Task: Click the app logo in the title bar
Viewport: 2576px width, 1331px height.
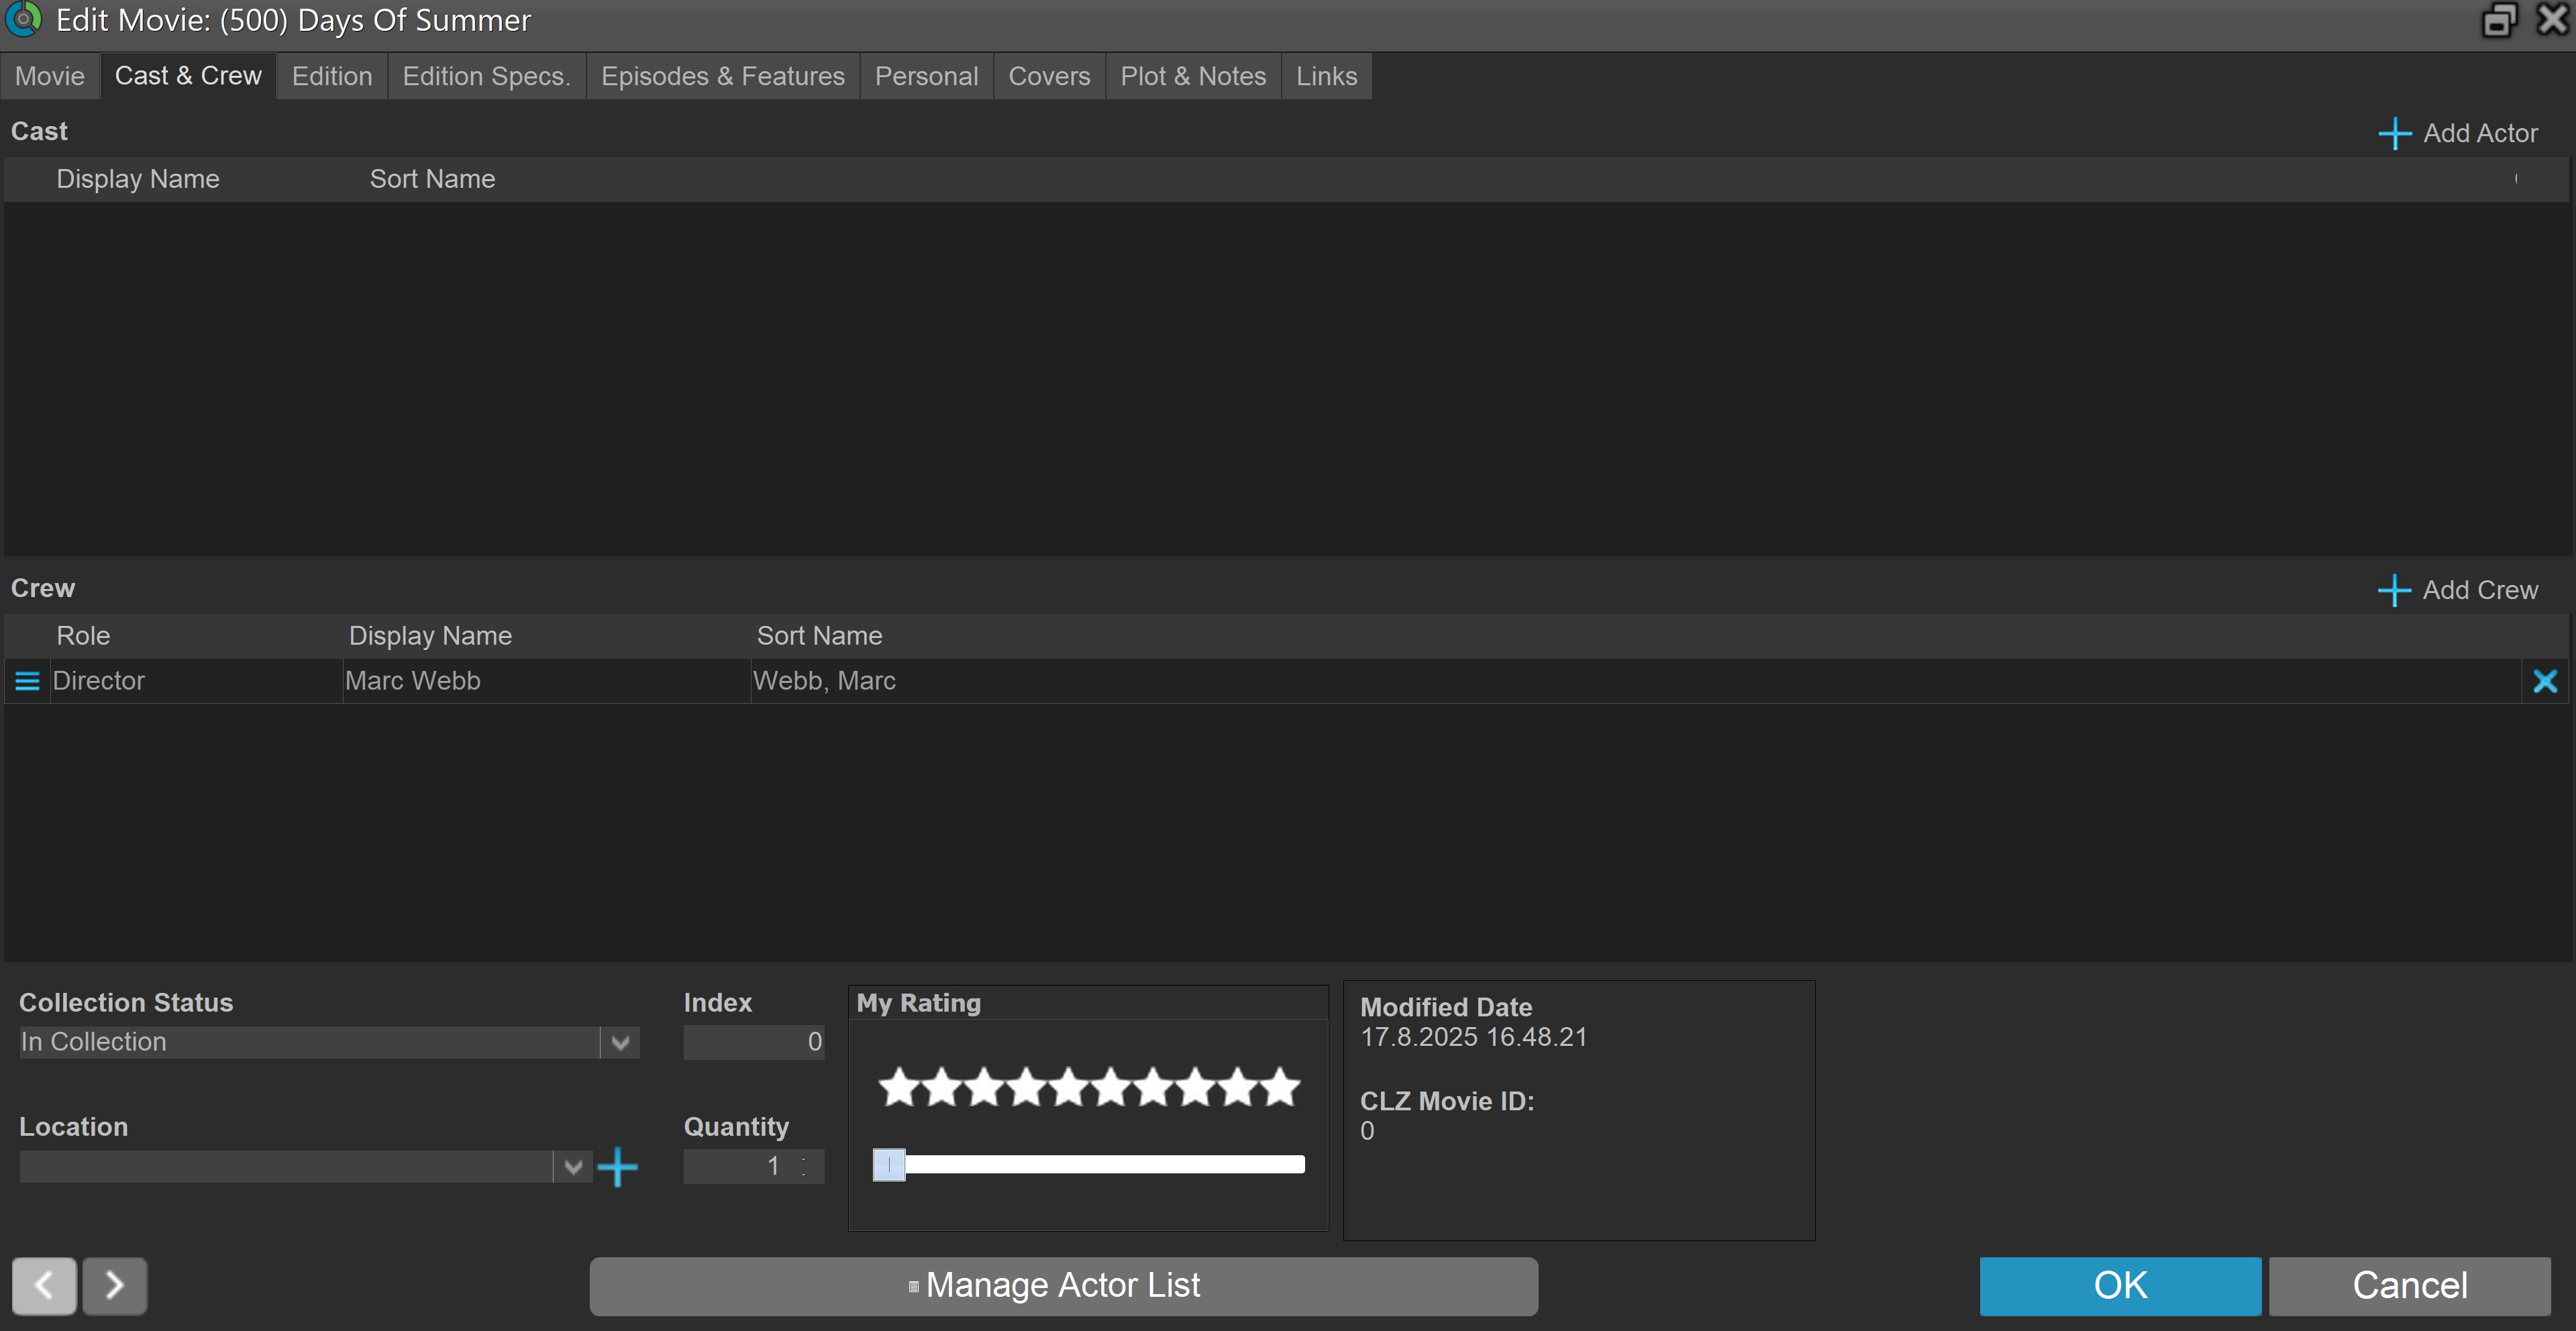Action: [x=23, y=19]
